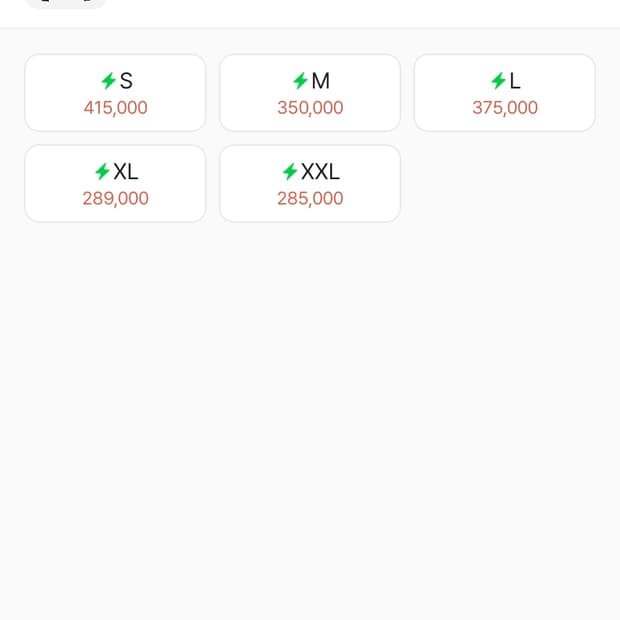Click the lightning bolt icon beside M
This screenshot has width=620, height=620.
[300, 81]
